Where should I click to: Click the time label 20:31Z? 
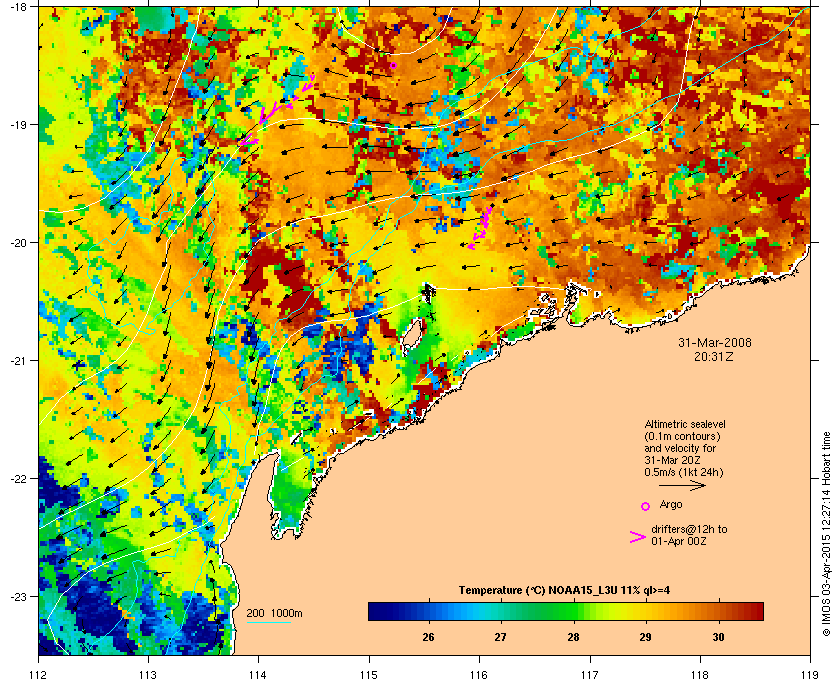pos(715,356)
